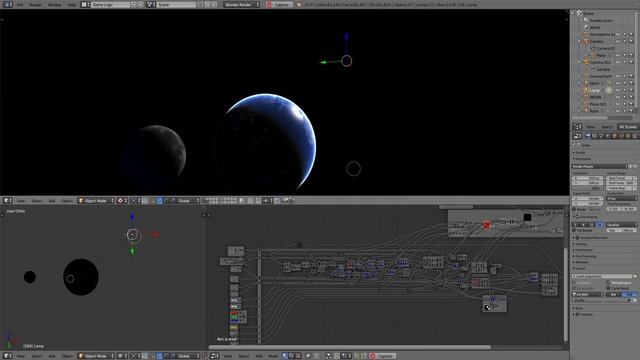This screenshot has width=640, height=360.
Task: Click the Capture button in the top bar
Action: coord(279,4)
